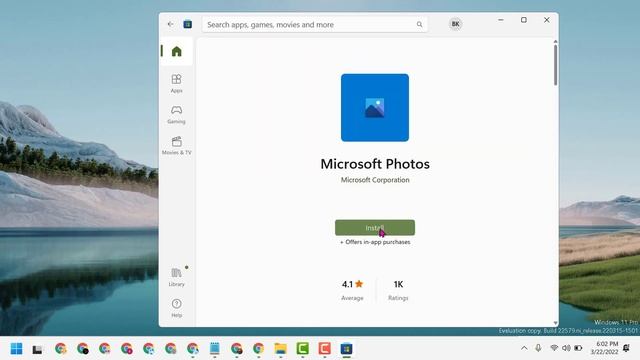The width and height of the screenshot is (640, 360).
Task: Open Notepad from the taskbar
Action: click(215, 349)
